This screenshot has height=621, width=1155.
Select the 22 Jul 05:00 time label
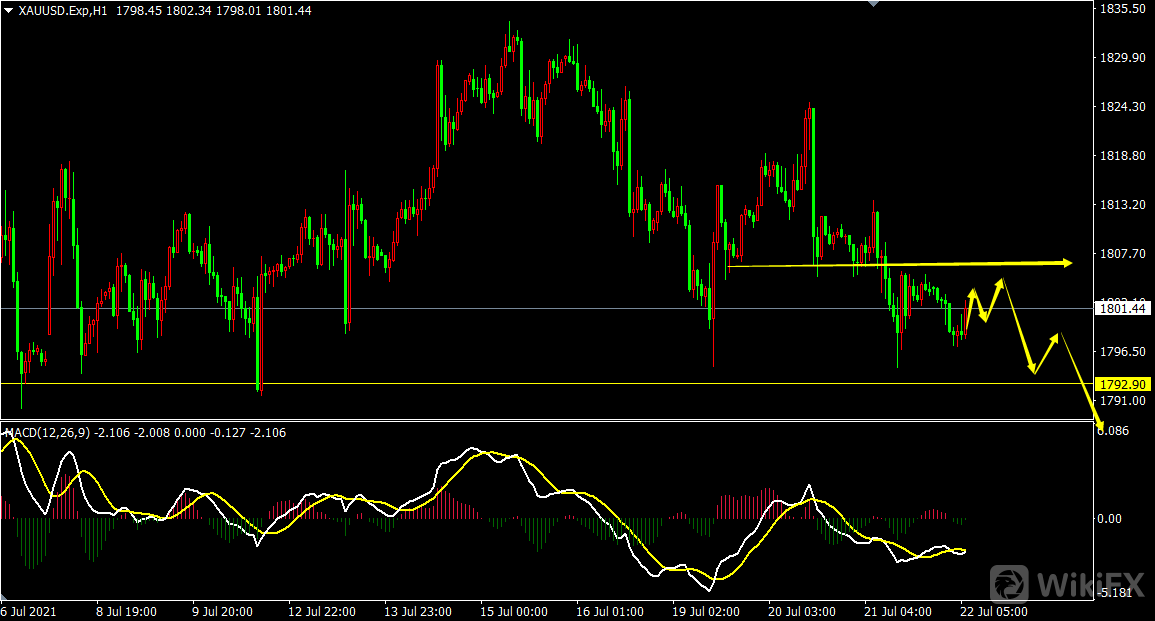coord(995,611)
